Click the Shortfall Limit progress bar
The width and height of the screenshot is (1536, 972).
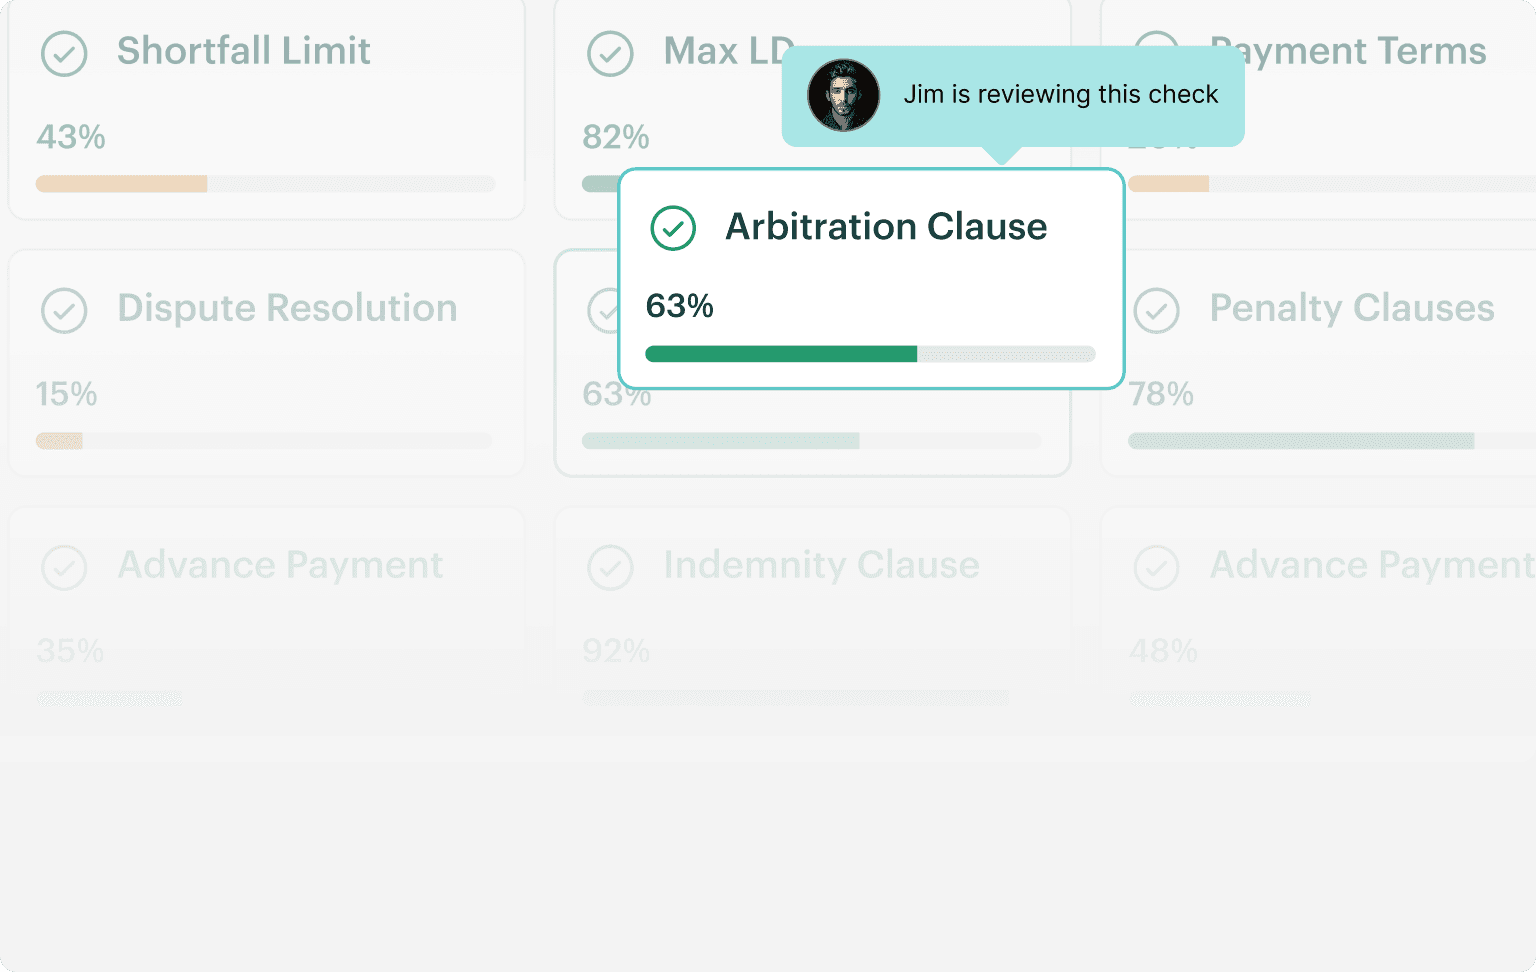[265, 184]
